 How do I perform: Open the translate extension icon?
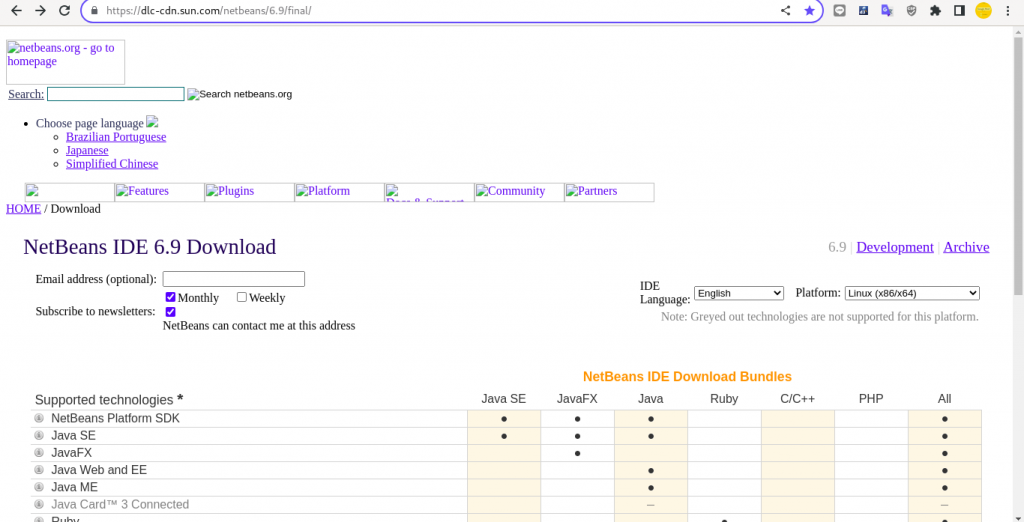click(887, 10)
